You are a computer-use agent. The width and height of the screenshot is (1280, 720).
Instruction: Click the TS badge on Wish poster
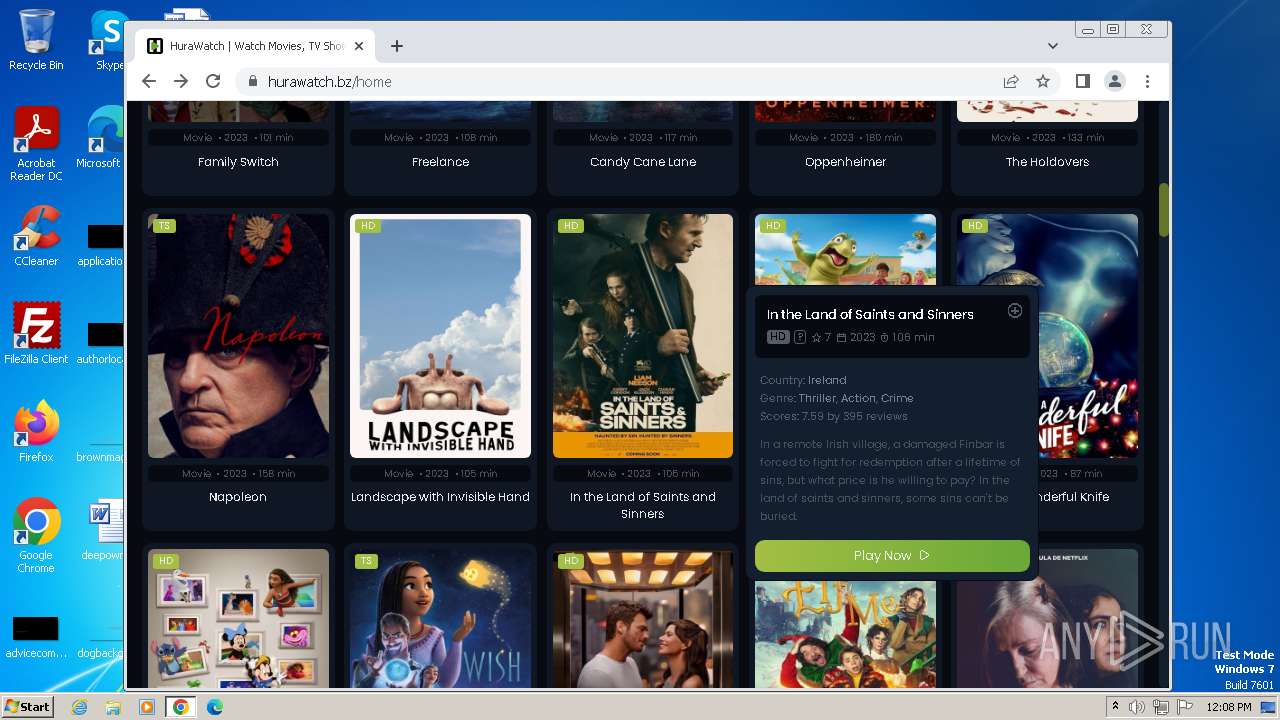point(366,561)
